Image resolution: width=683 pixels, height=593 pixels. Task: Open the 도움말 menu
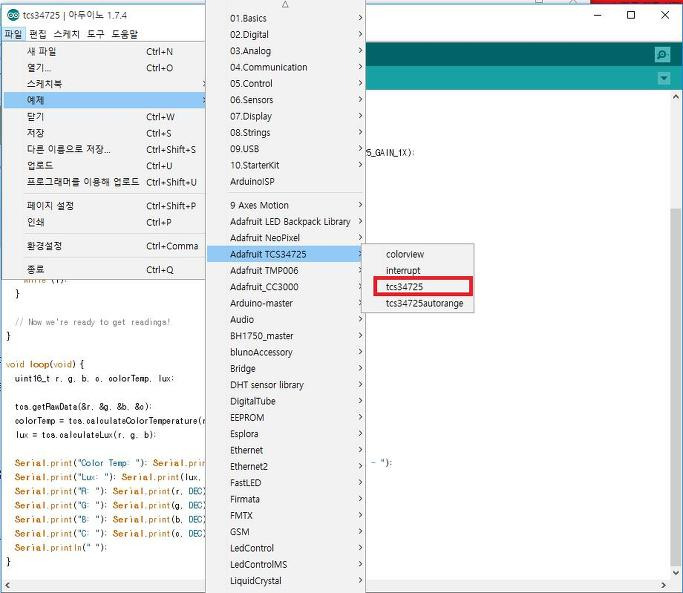tap(125, 34)
